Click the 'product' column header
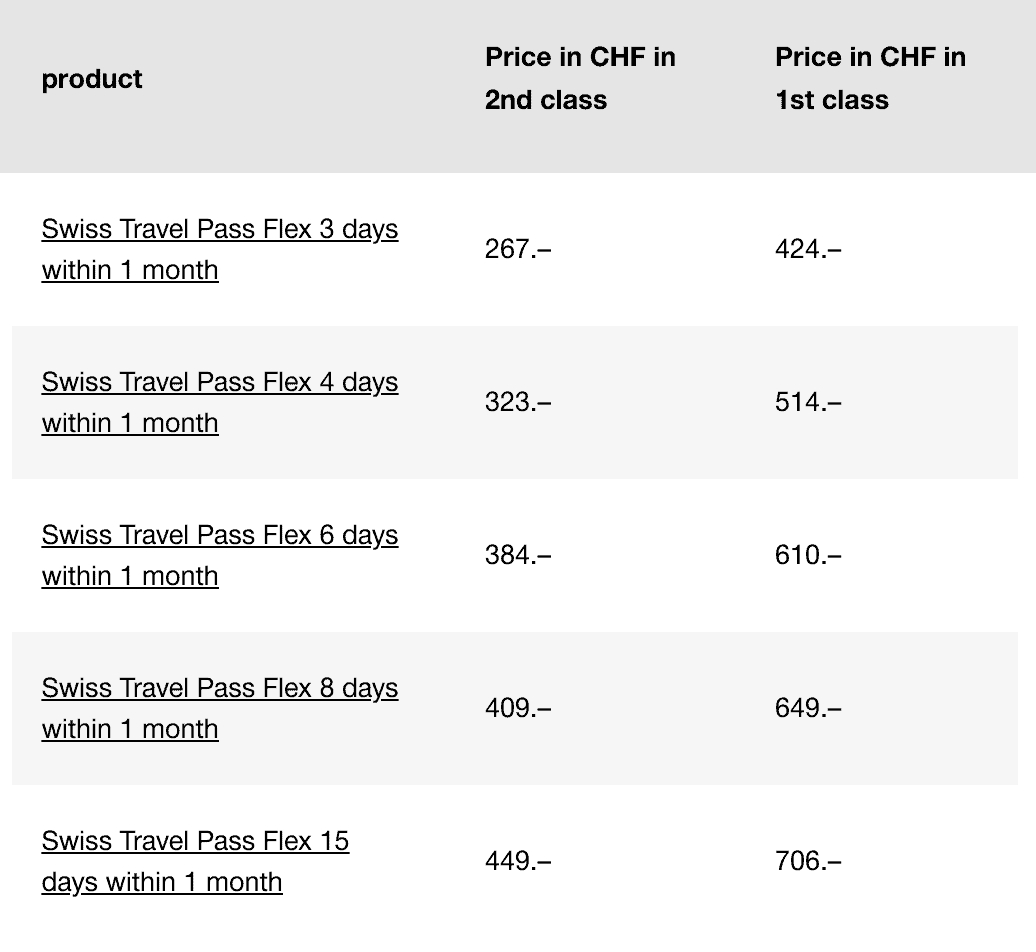The image size is (1036, 952). point(92,79)
